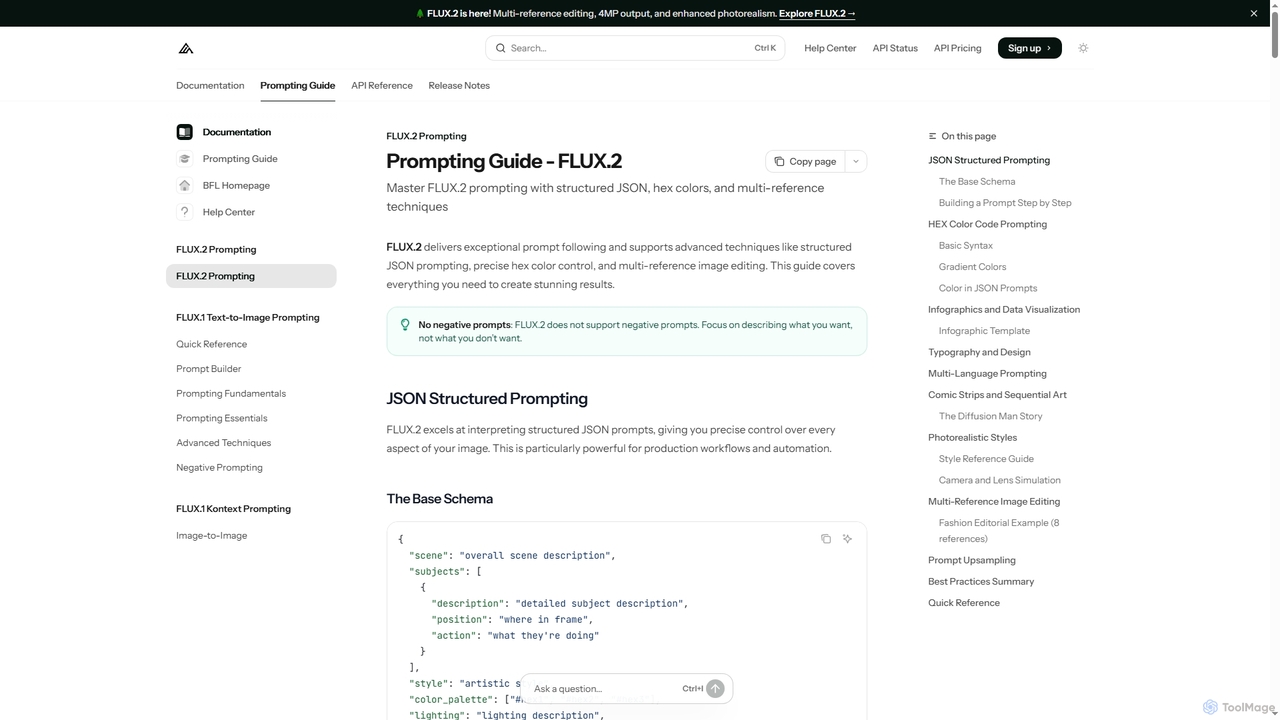Open Prompt Builder sidebar page

coord(209,369)
